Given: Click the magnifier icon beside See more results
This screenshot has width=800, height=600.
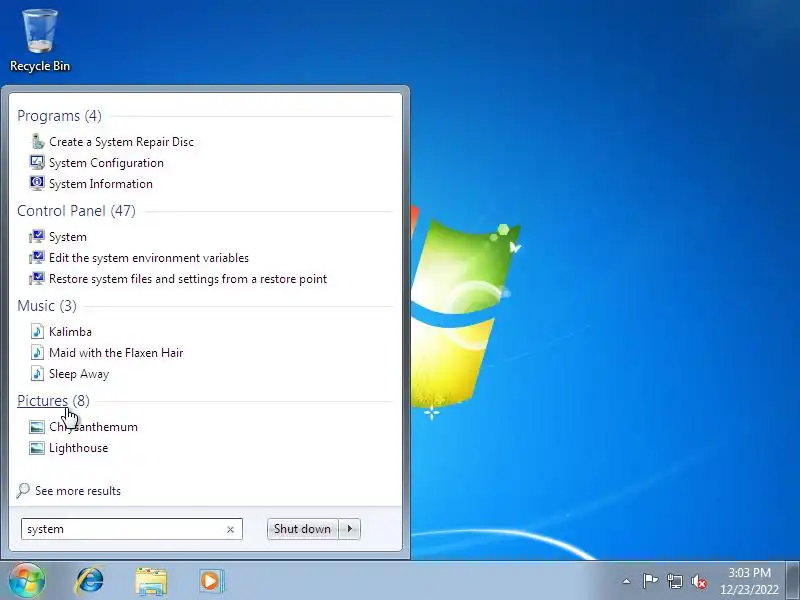Looking at the screenshot, I should [x=23, y=490].
